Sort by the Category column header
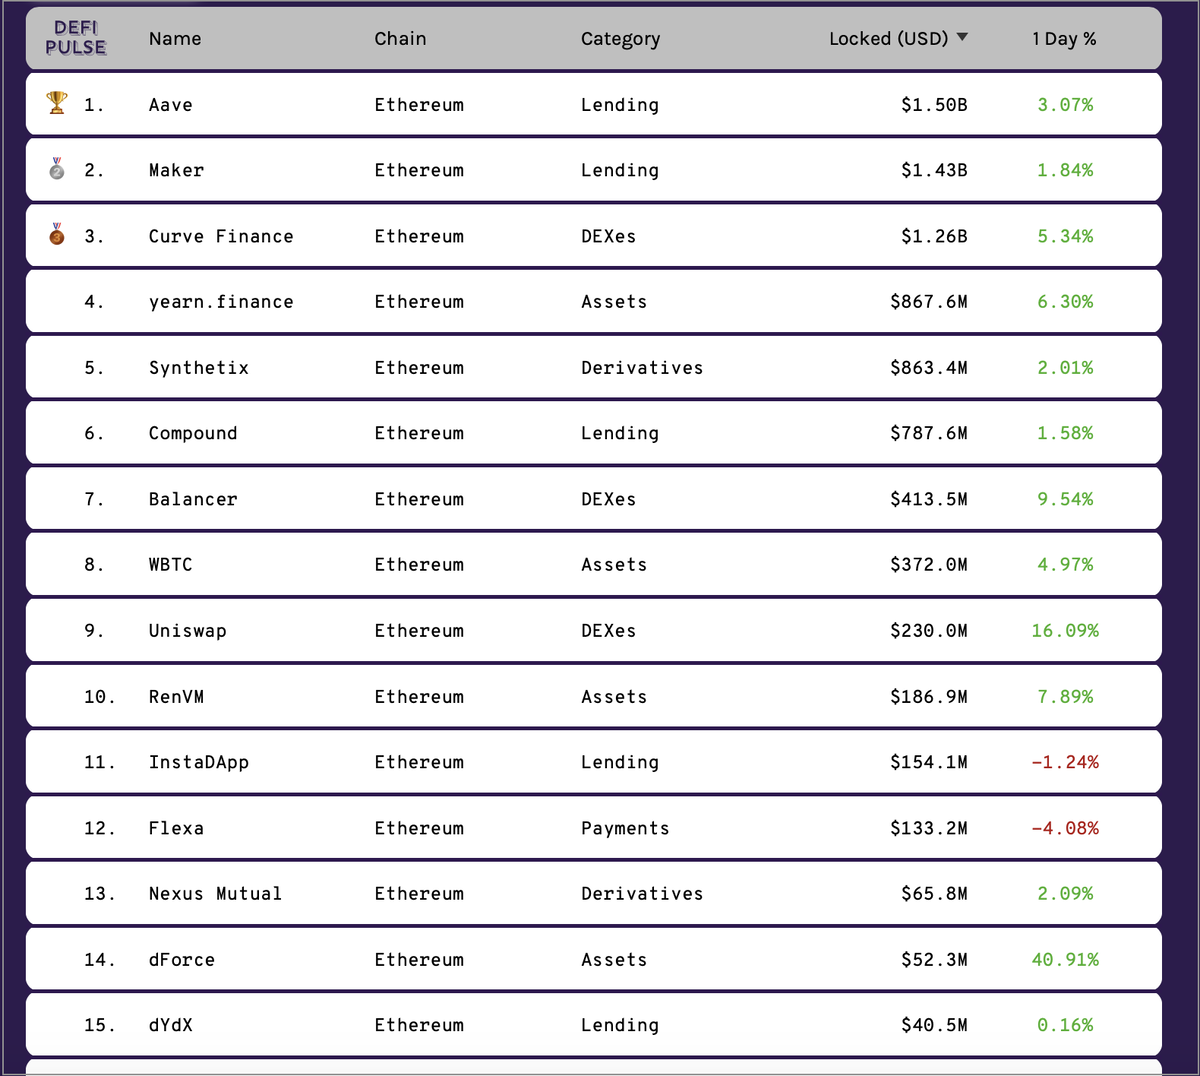 (x=620, y=39)
